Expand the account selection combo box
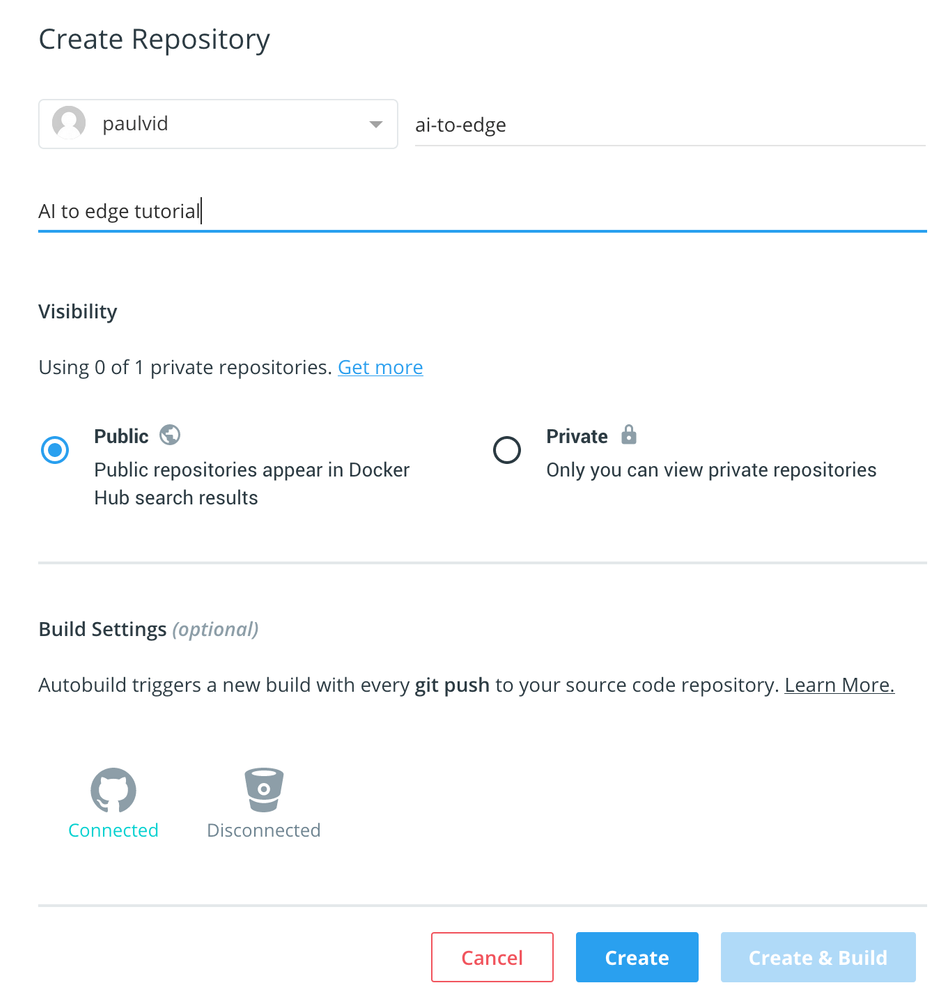 (x=217, y=123)
